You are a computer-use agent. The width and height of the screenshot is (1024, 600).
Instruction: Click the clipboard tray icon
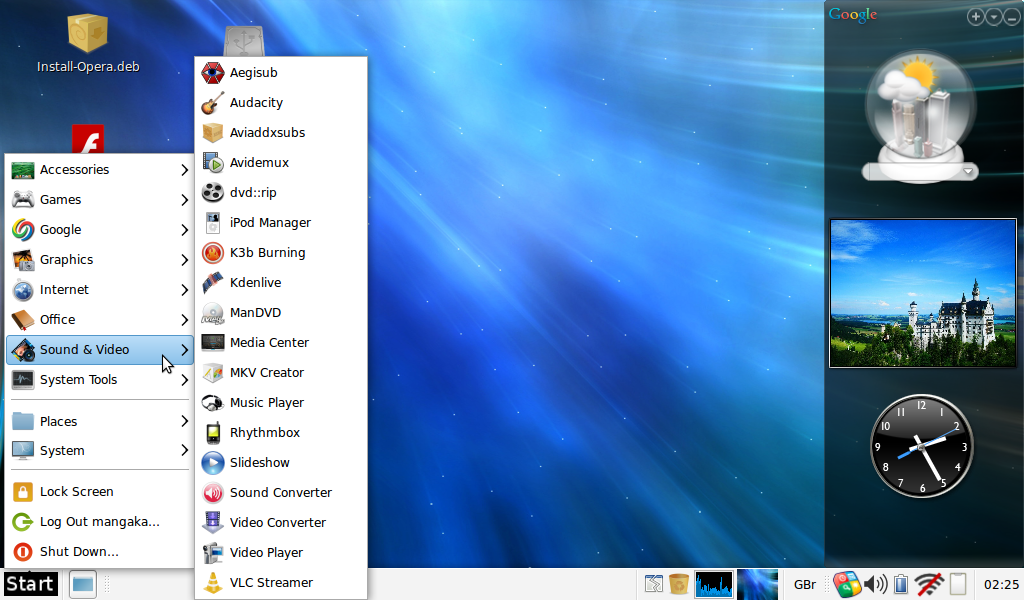[957, 584]
